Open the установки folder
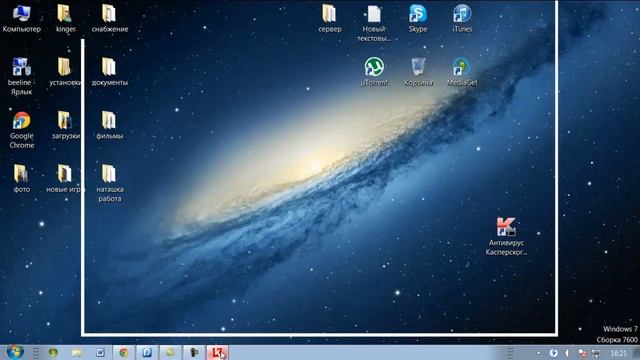This screenshot has width=640, height=360. click(x=65, y=72)
